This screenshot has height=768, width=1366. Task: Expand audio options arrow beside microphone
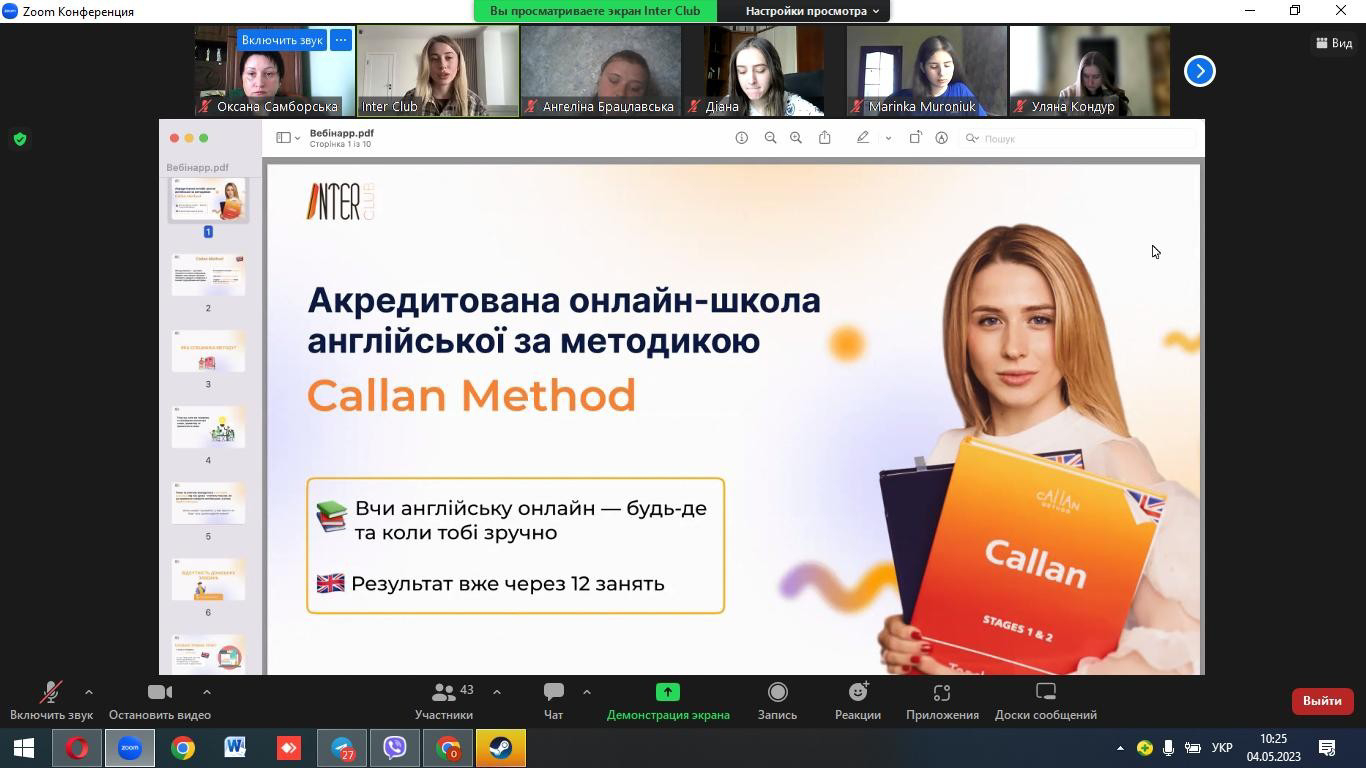[88, 692]
